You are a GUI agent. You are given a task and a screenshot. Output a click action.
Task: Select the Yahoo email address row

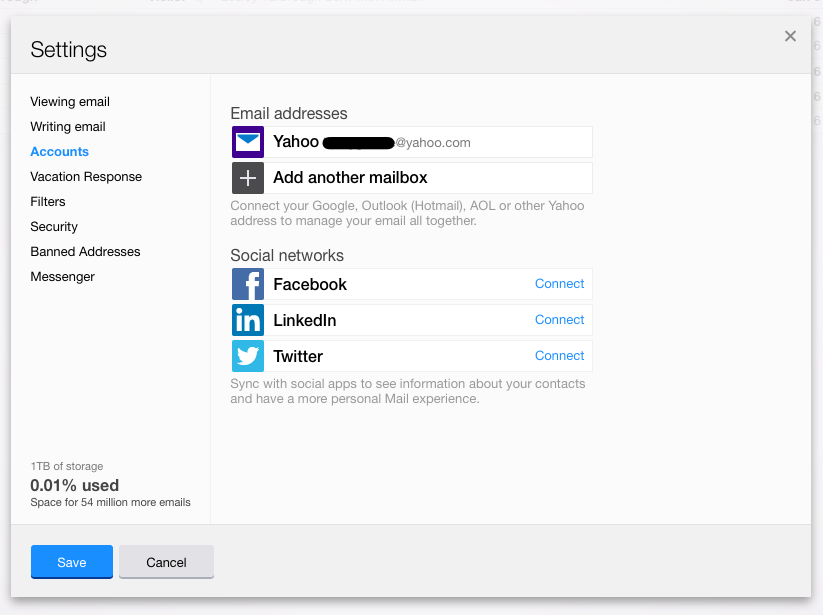430,142
